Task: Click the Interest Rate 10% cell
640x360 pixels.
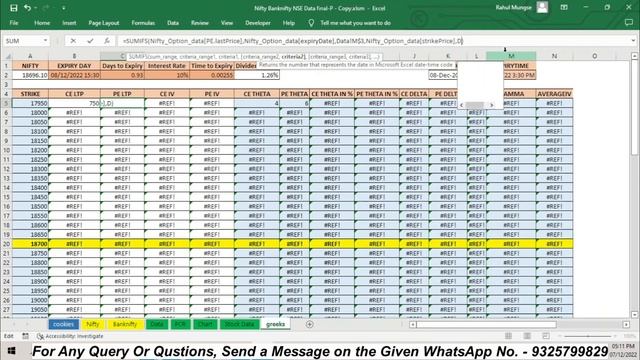Action: (167, 75)
